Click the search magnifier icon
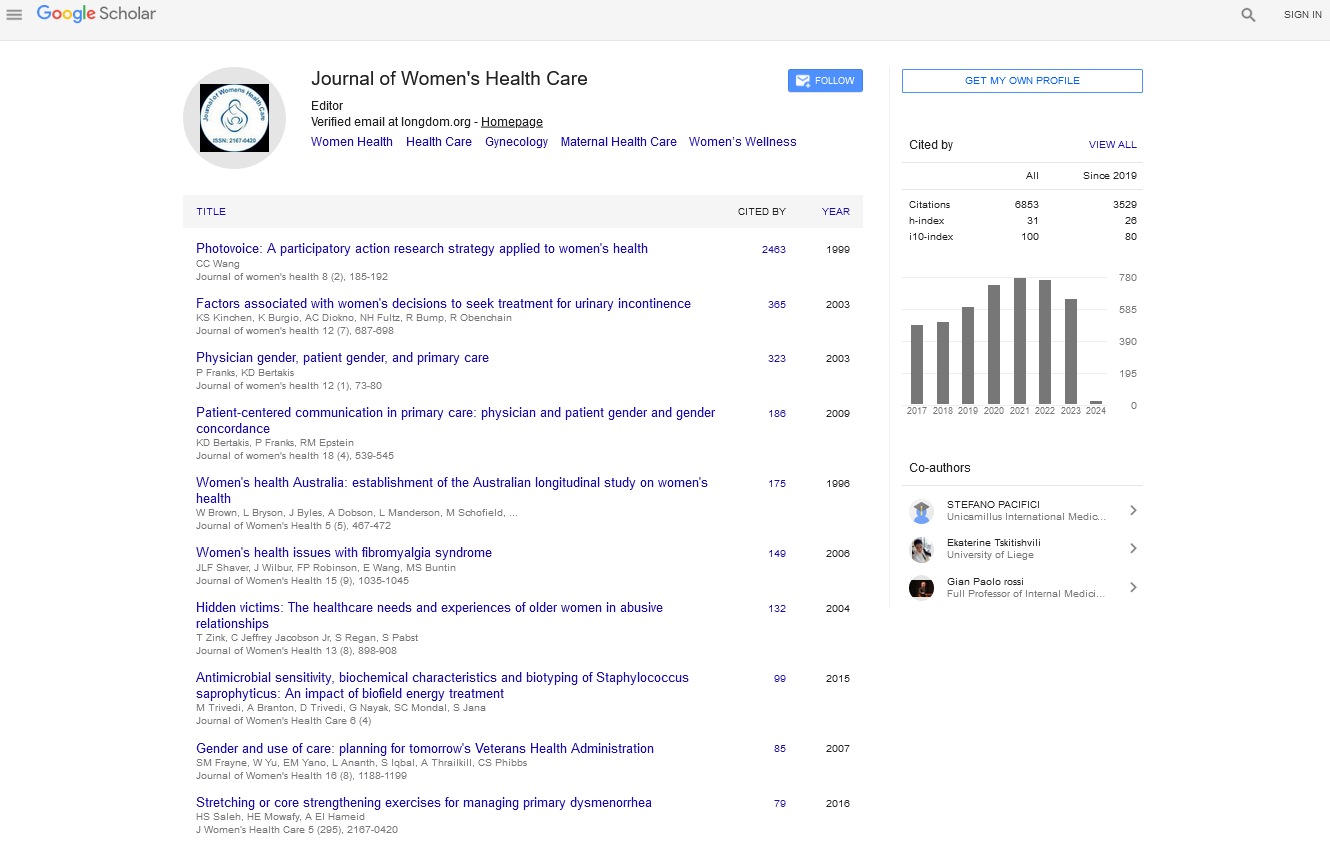 1248,15
